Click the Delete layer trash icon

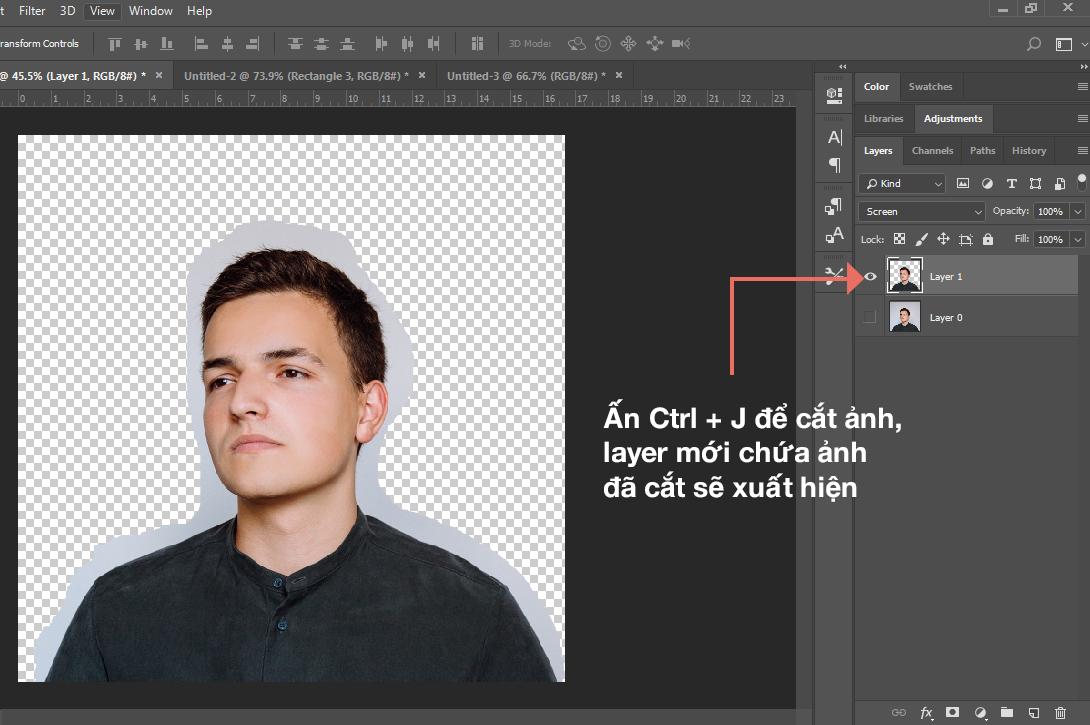[x=1061, y=712]
